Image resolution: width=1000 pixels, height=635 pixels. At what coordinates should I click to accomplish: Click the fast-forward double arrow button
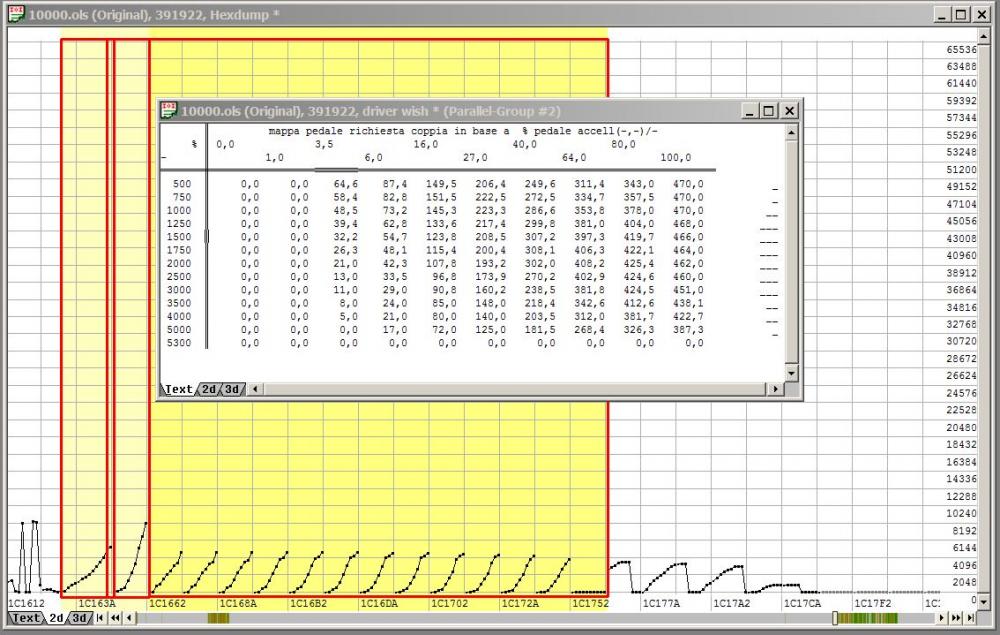pos(954,619)
